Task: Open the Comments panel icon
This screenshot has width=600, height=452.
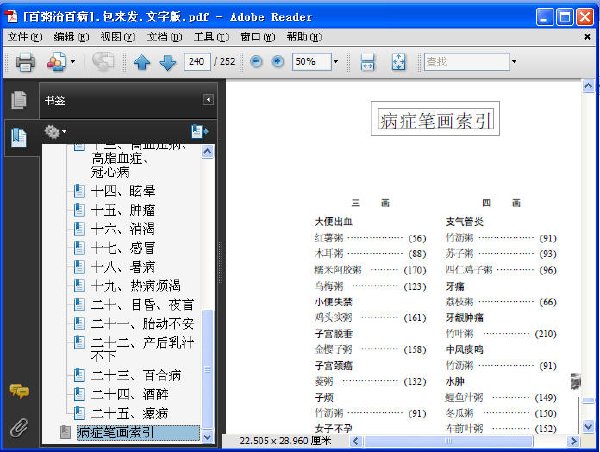Action: (19, 391)
